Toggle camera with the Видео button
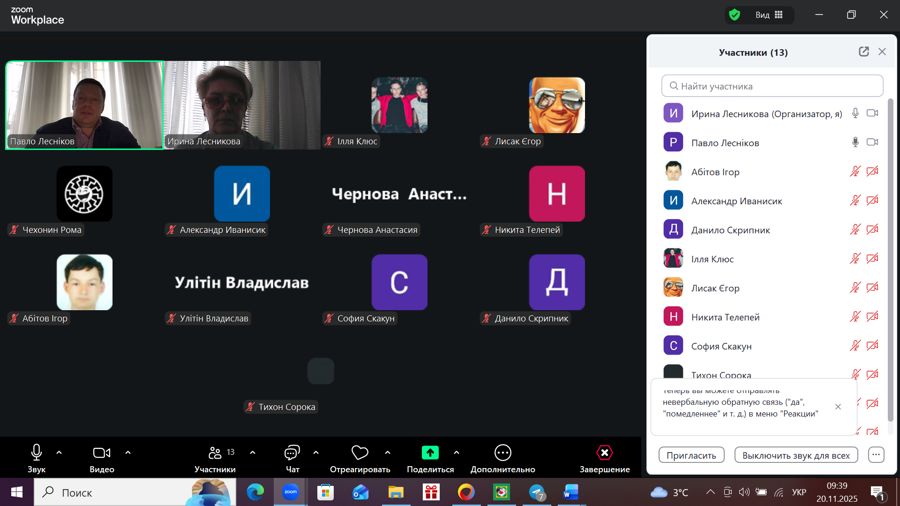This screenshot has width=900, height=506. tap(101, 453)
